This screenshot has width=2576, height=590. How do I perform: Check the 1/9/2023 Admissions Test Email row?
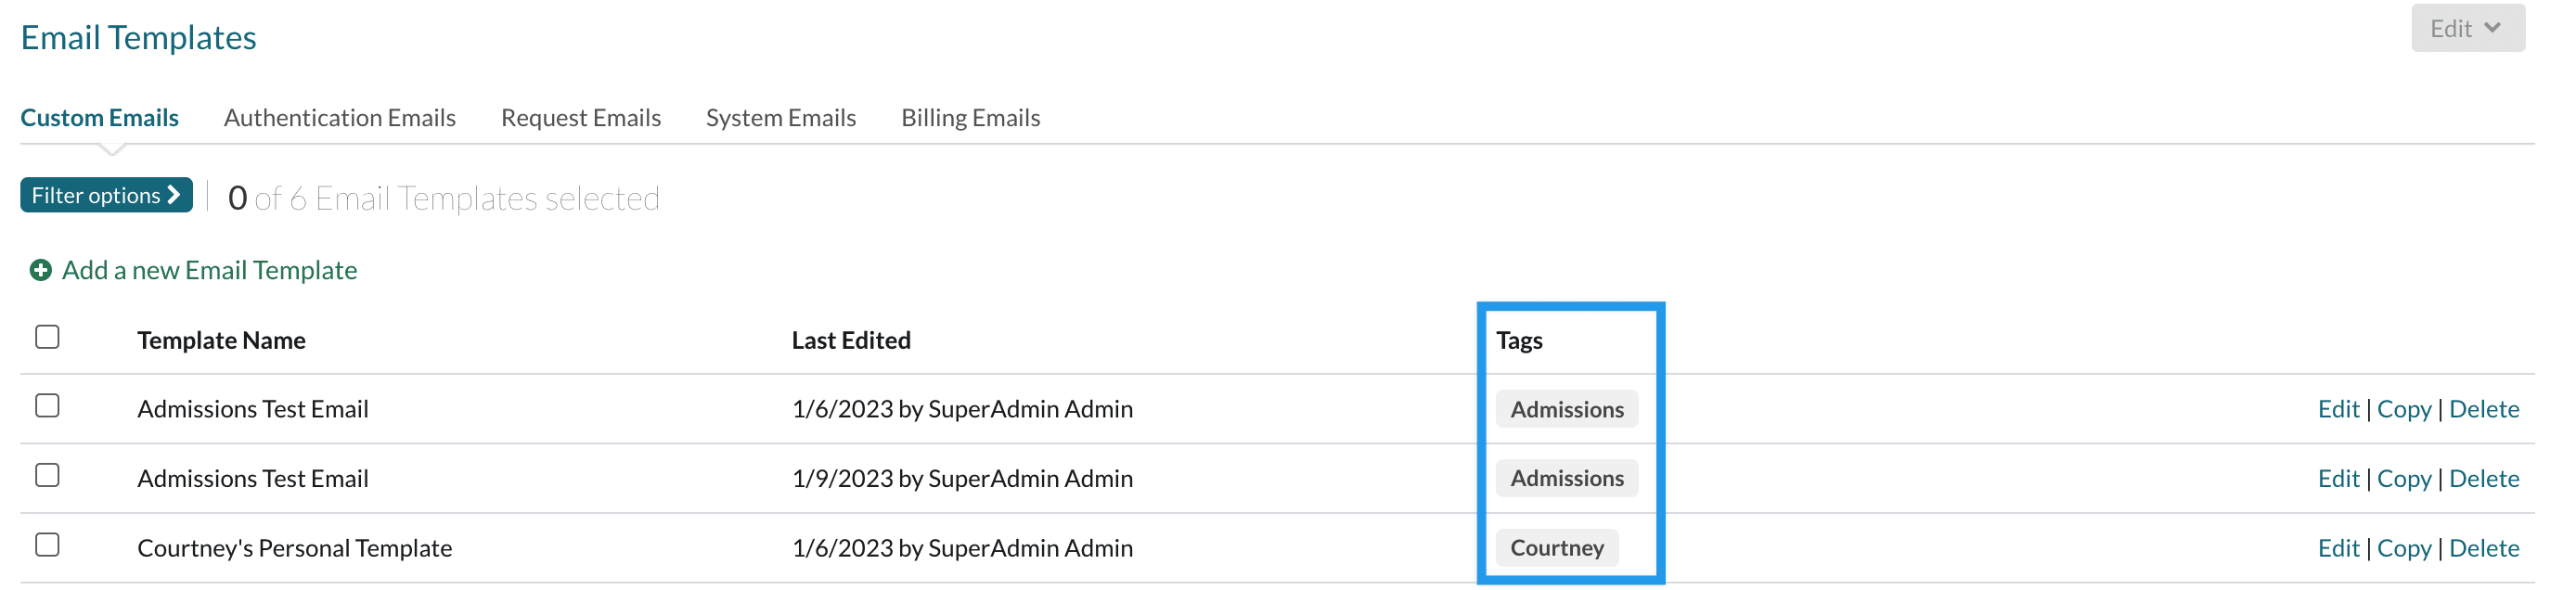click(x=47, y=475)
